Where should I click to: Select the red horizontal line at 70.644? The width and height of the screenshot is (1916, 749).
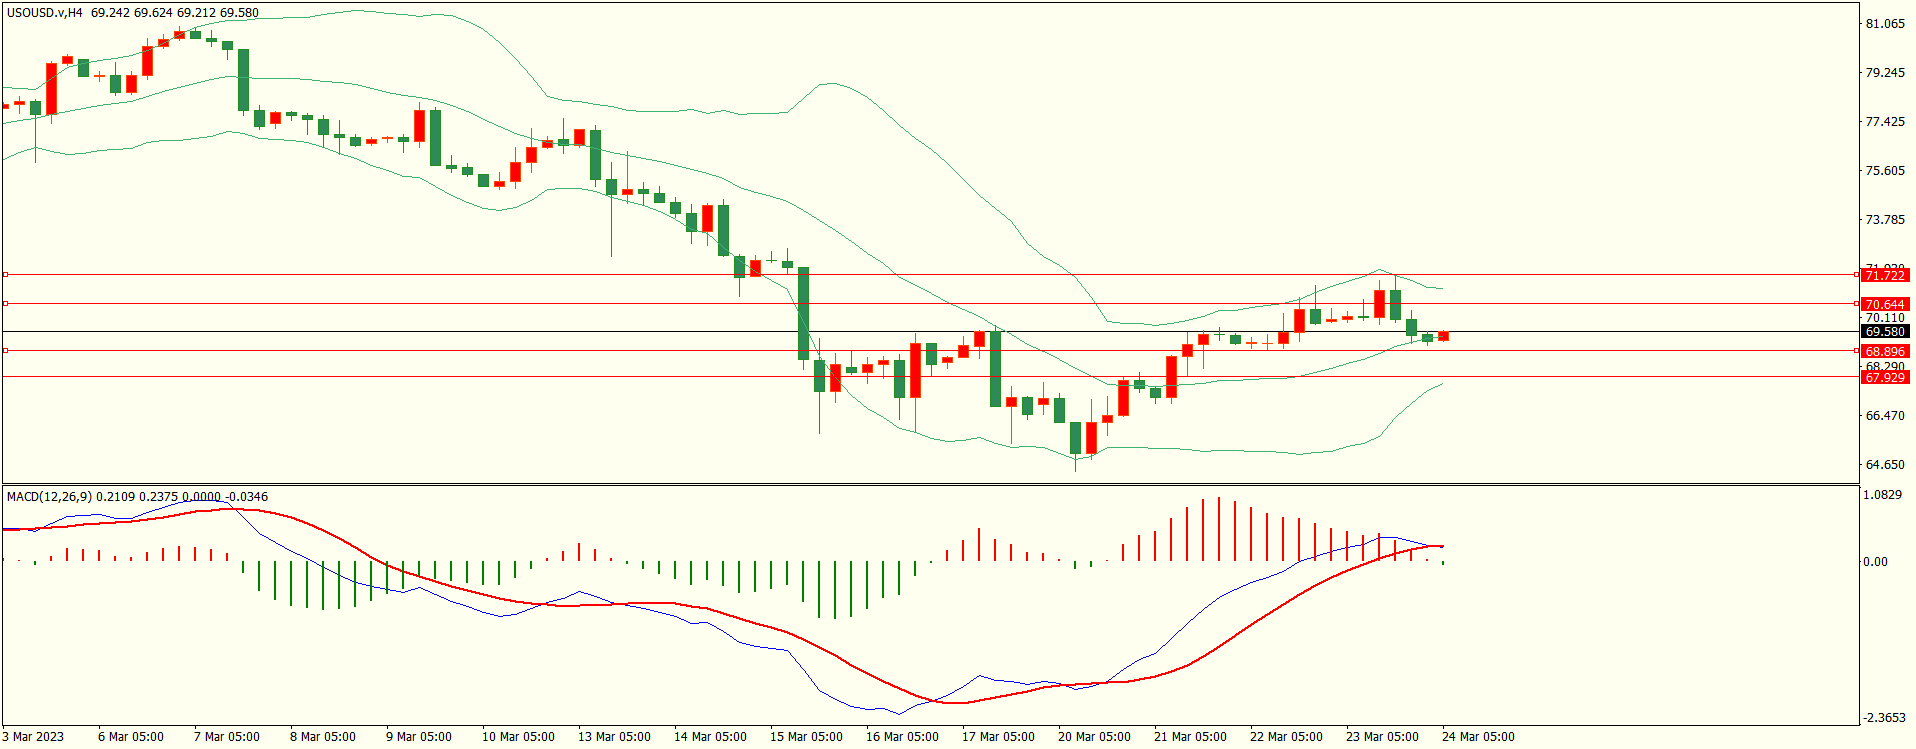[x=930, y=303]
